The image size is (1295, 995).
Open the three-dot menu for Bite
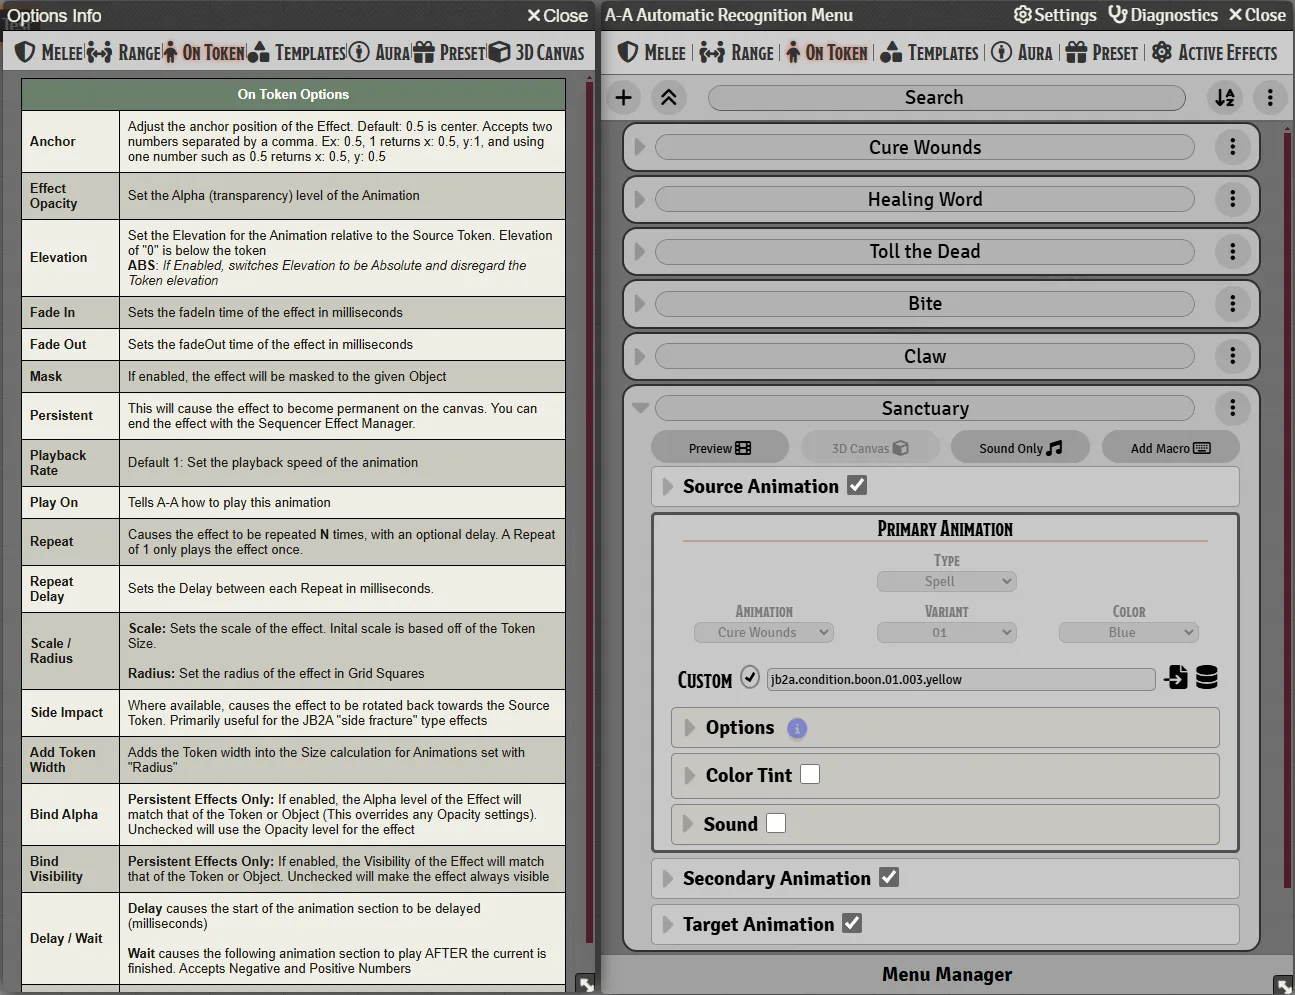(x=1233, y=303)
